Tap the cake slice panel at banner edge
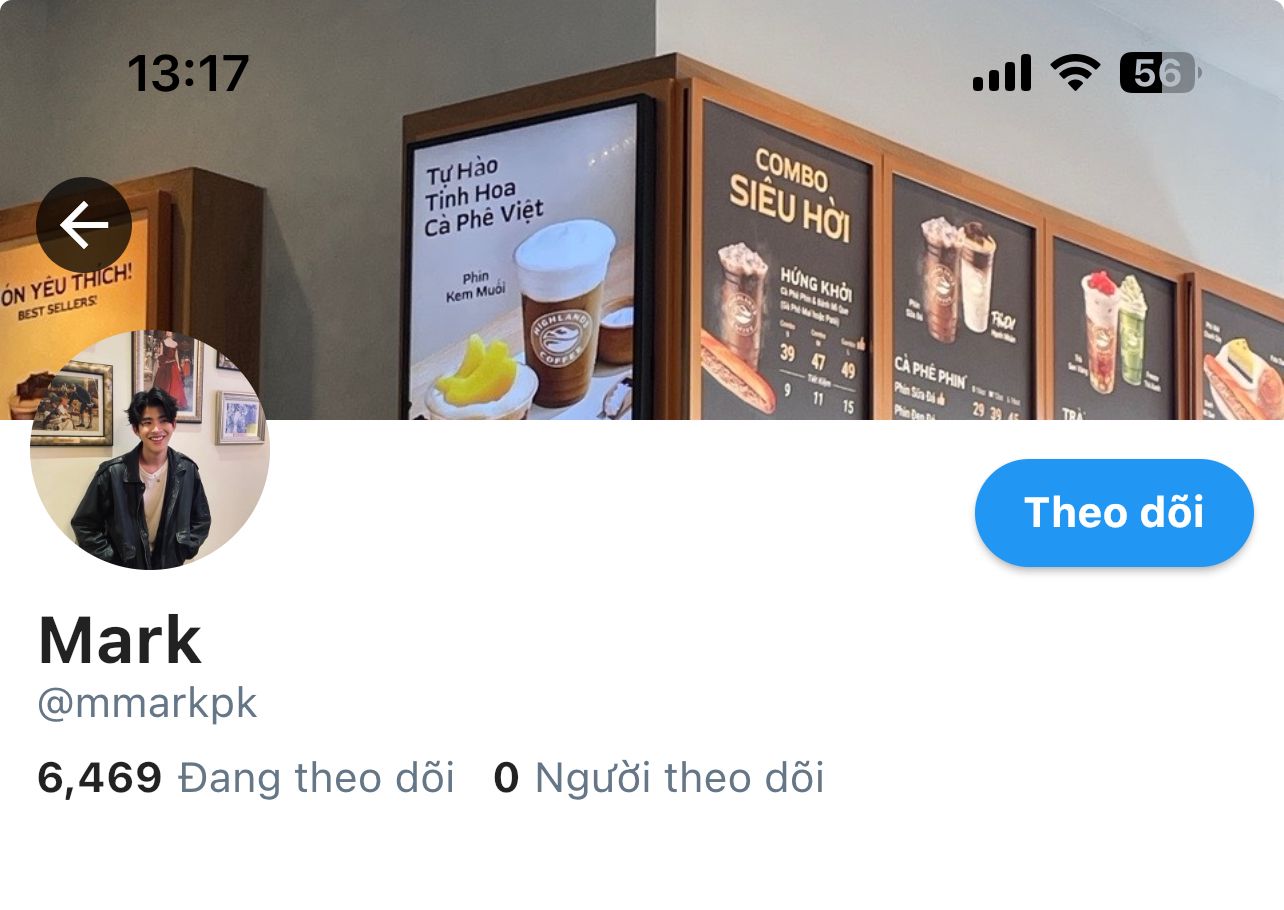The width and height of the screenshot is (1284, 910). pyautogui.click(x=1242, y=355)
